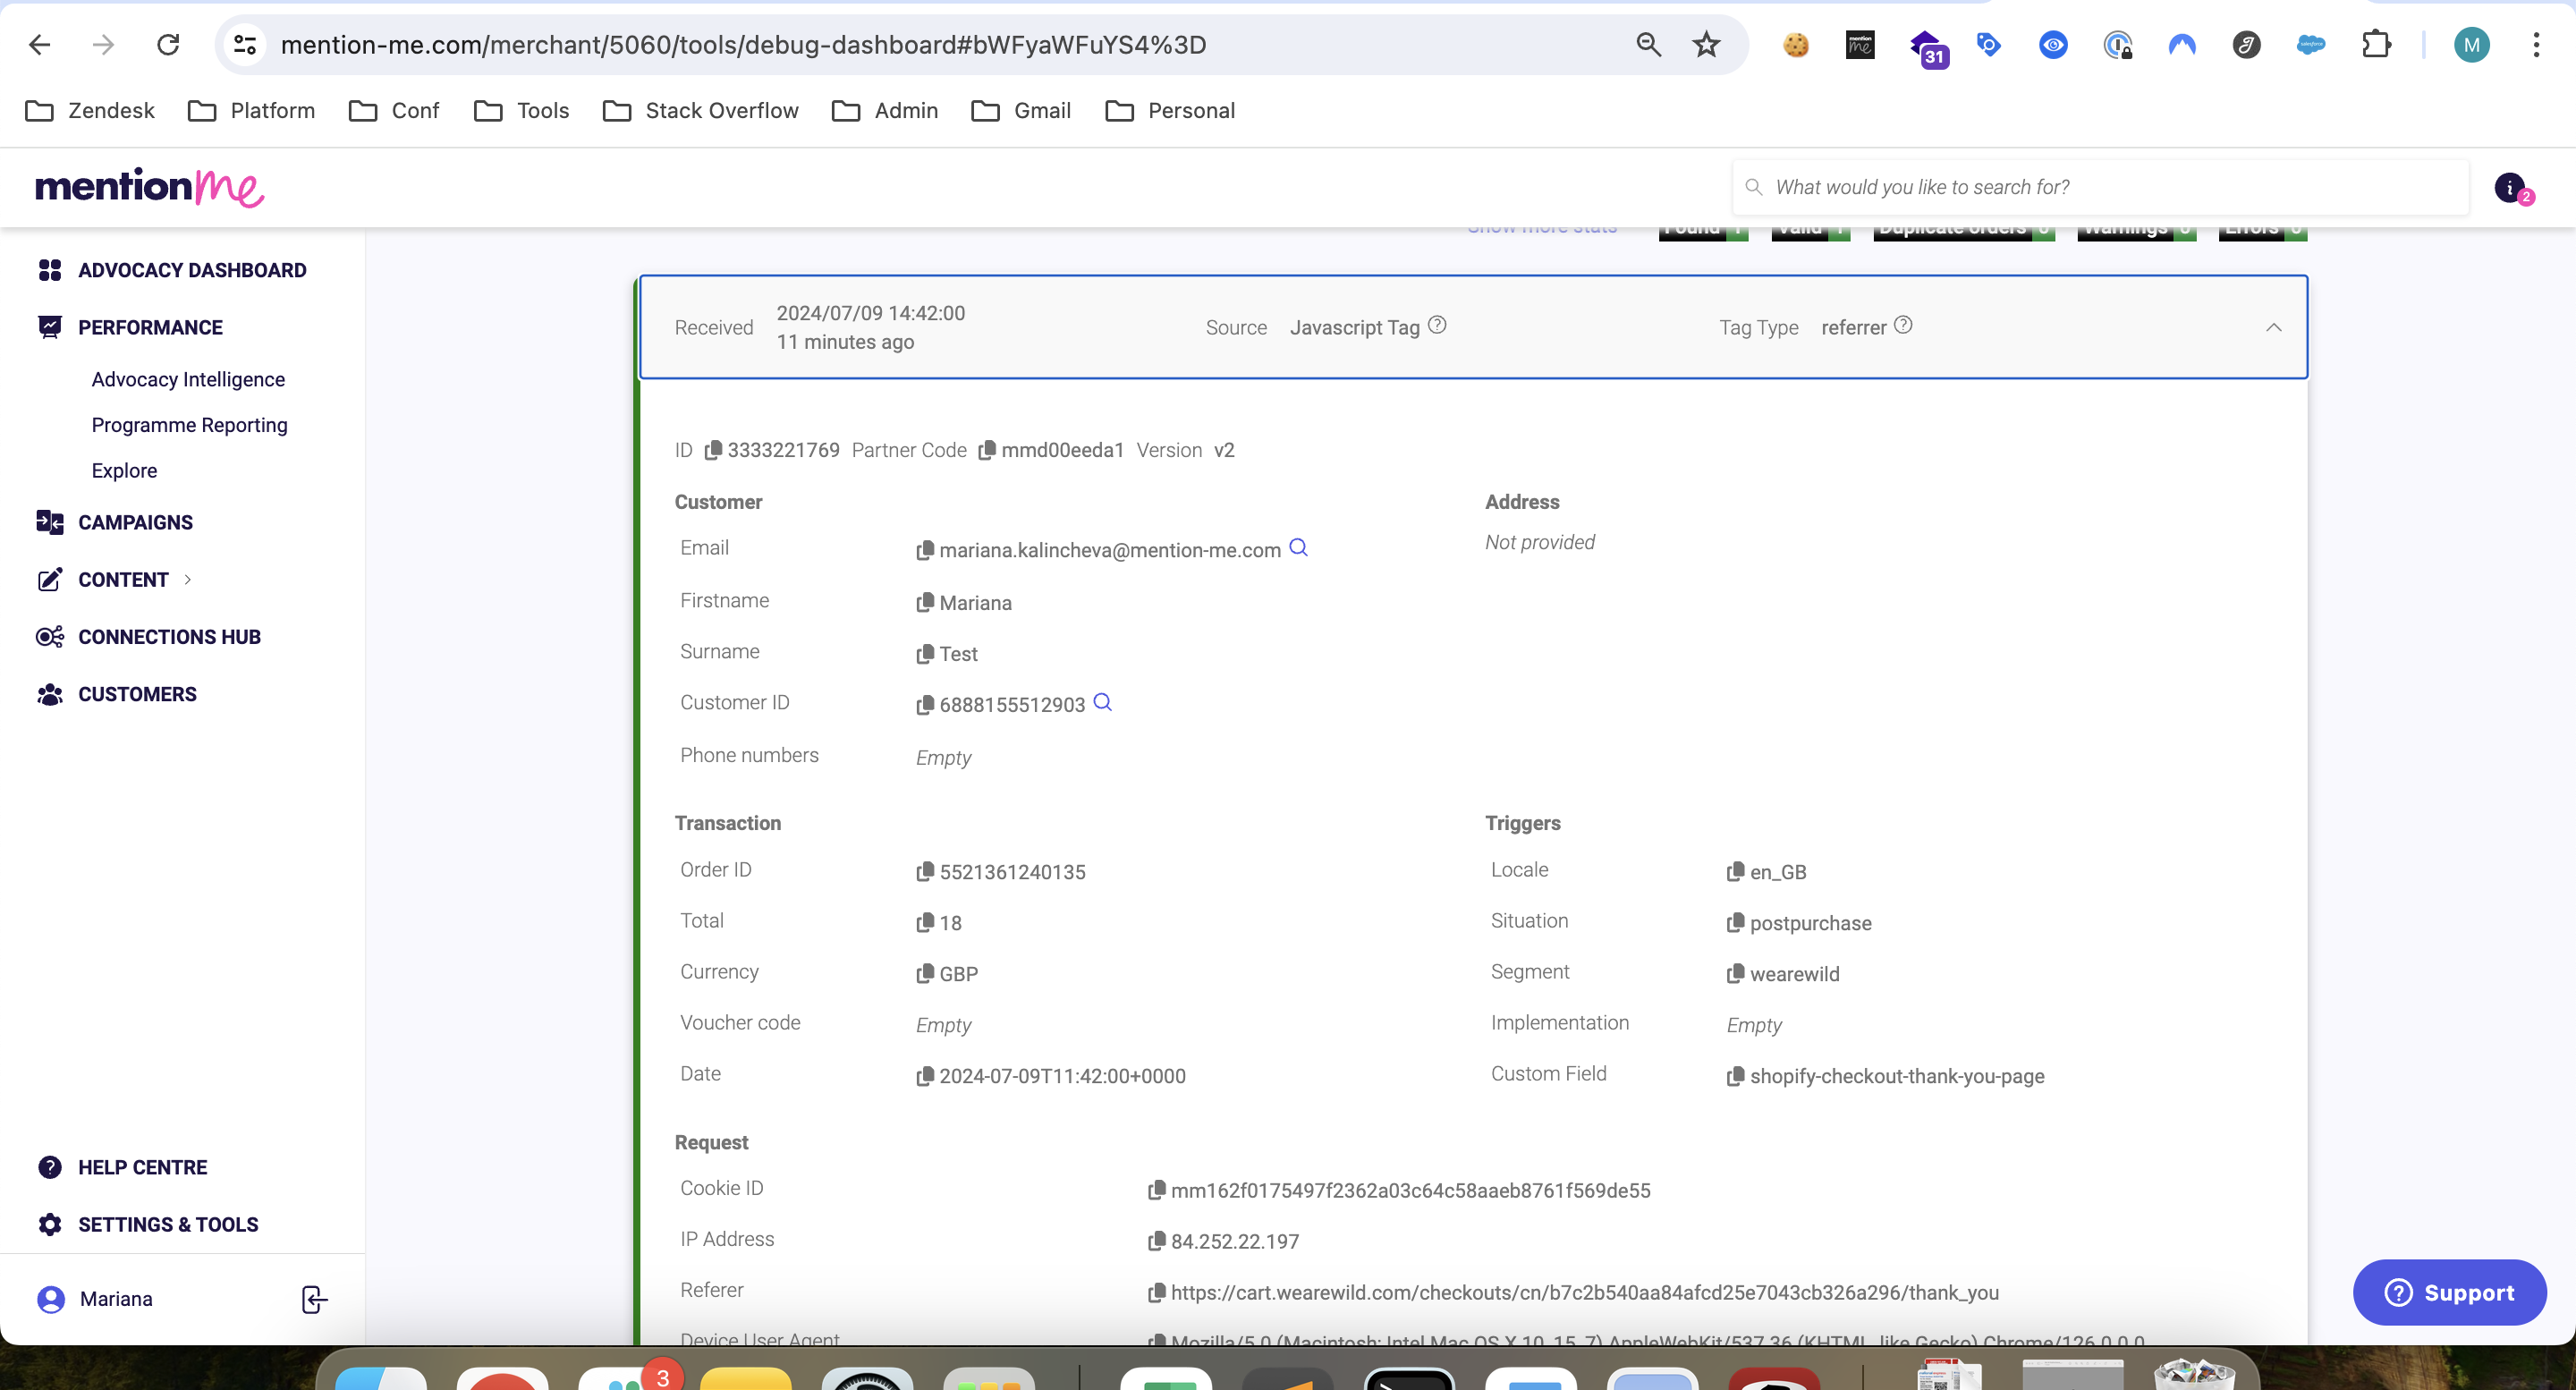Open the Stack Overflow bookmarks folder

coord(701,111)
